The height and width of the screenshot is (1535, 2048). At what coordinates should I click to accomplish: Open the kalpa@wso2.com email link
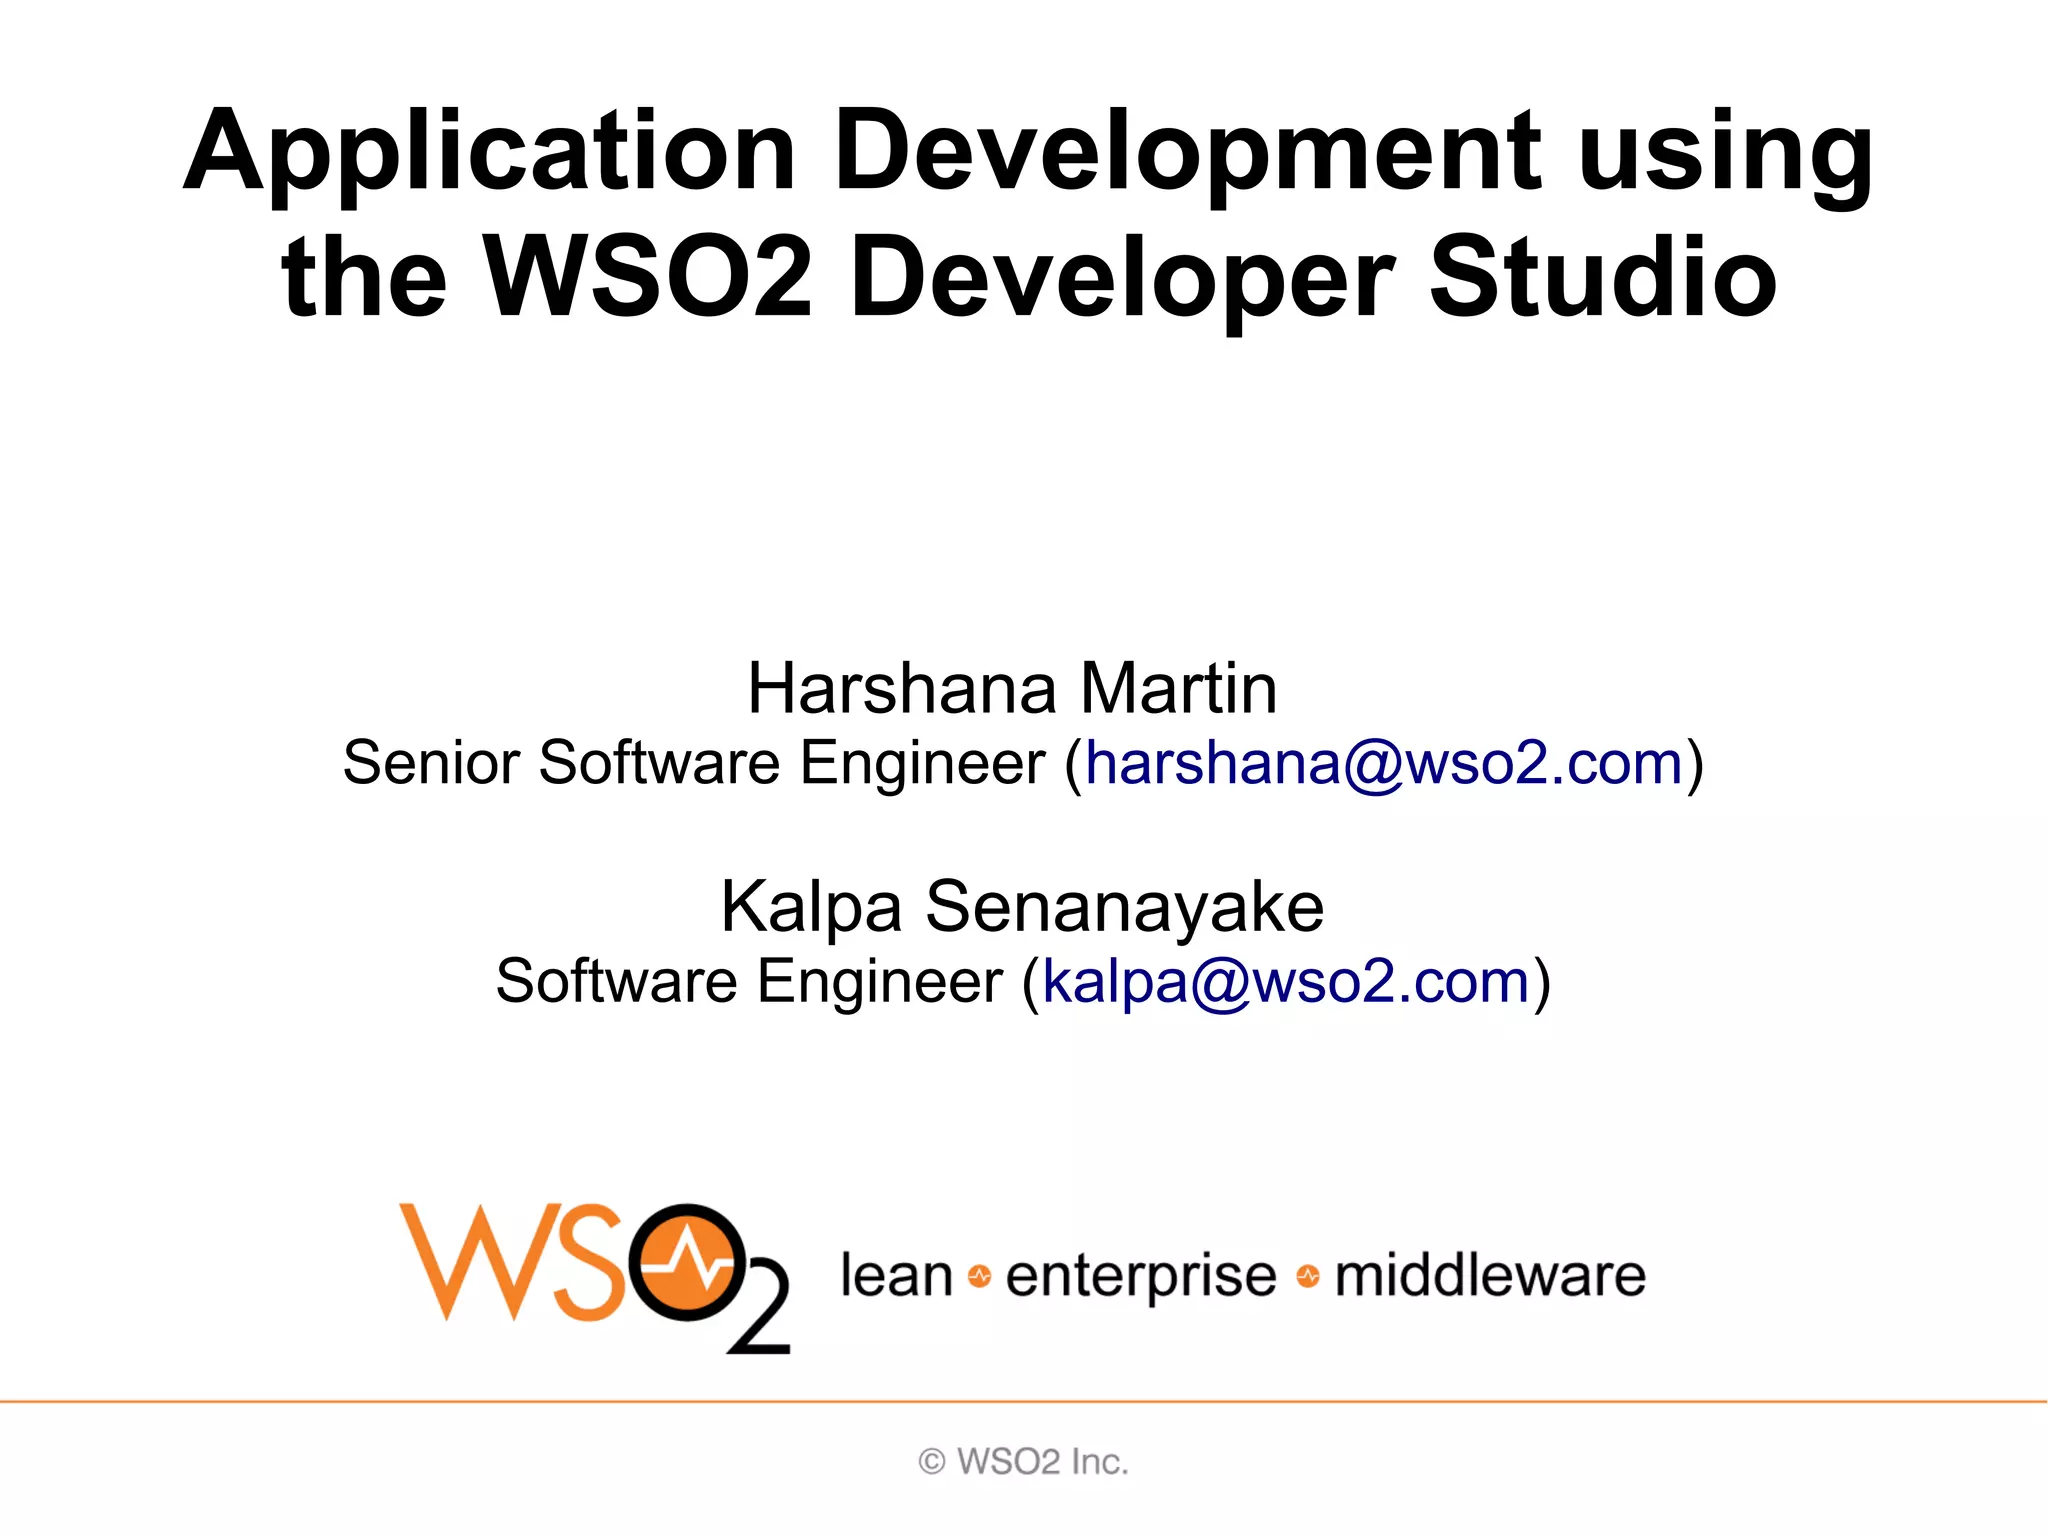pyautogui.click(x=1286, y=982)
